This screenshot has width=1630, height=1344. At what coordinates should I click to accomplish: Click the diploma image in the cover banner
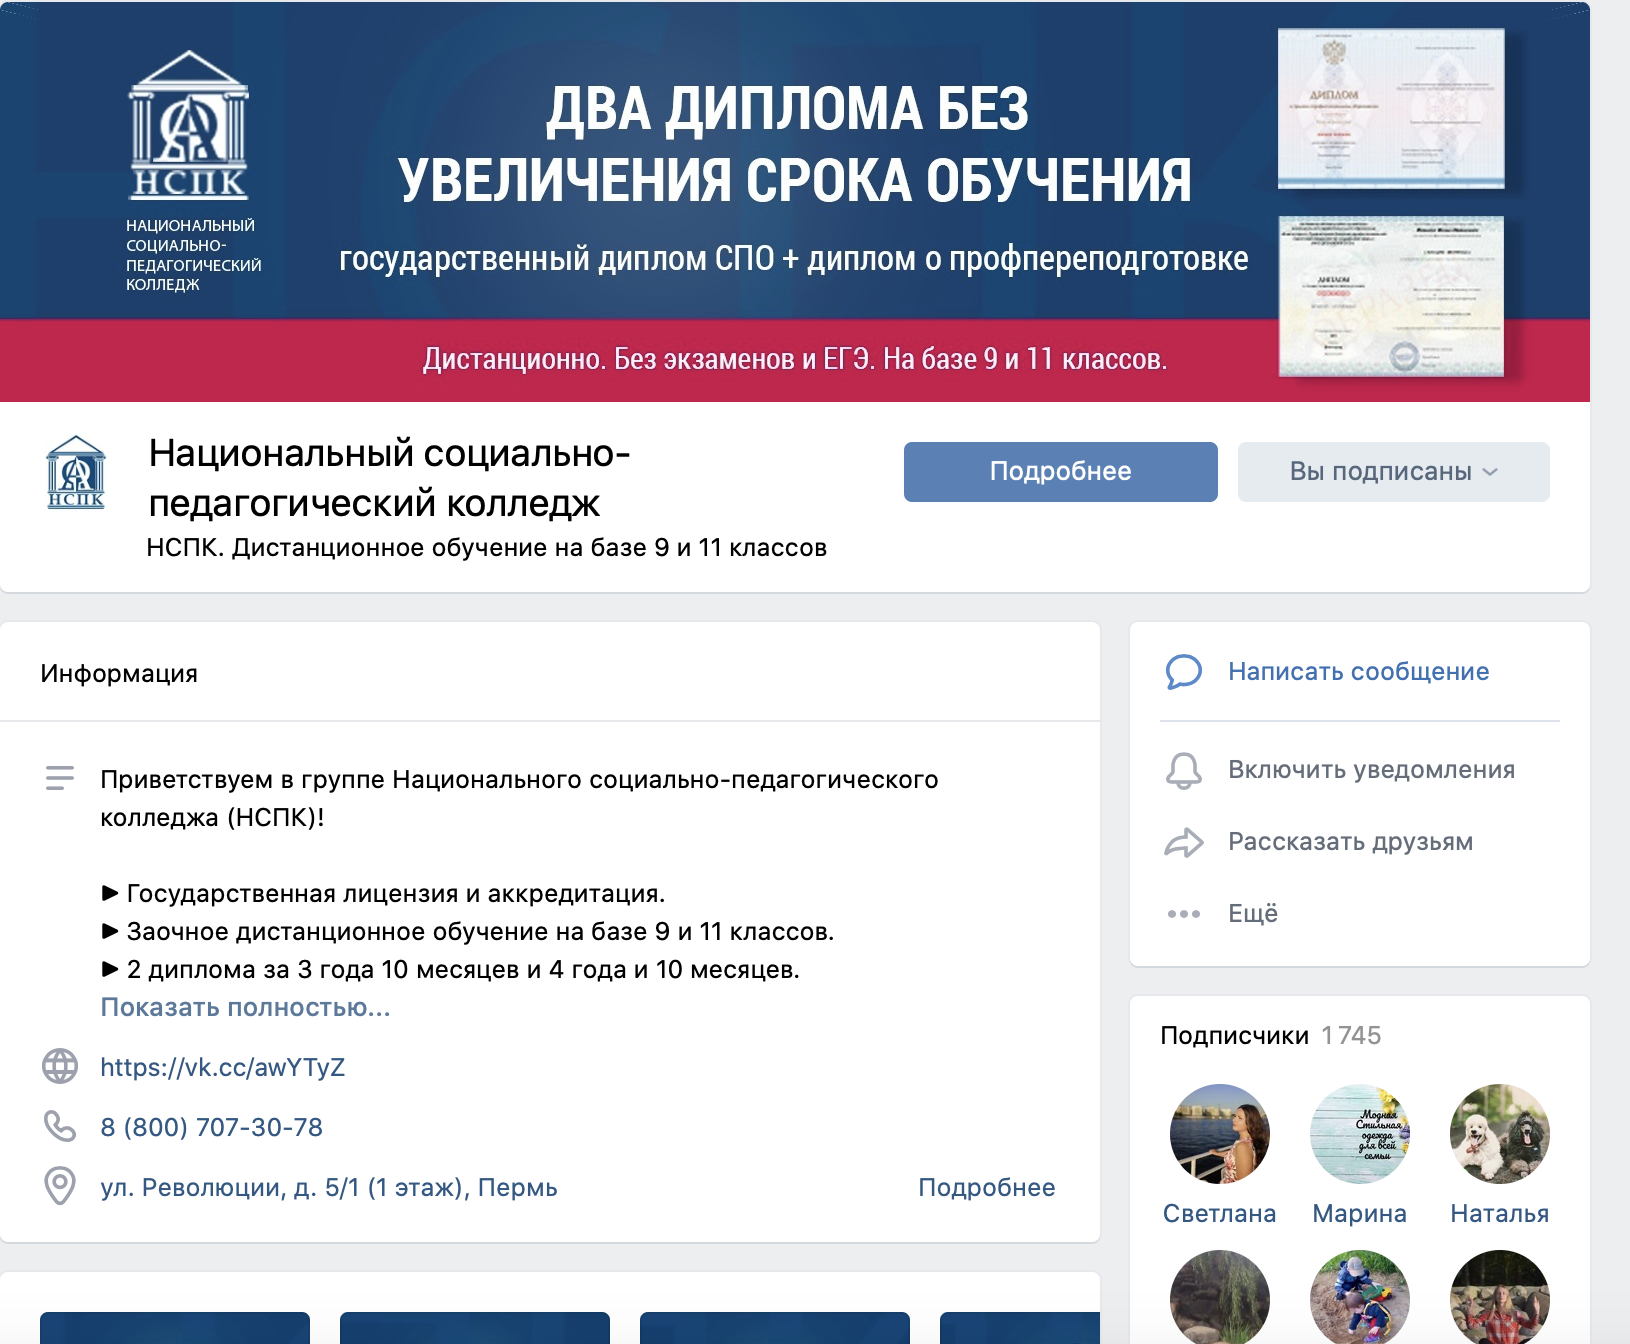pyautogui.click(x=1390, y=108)
